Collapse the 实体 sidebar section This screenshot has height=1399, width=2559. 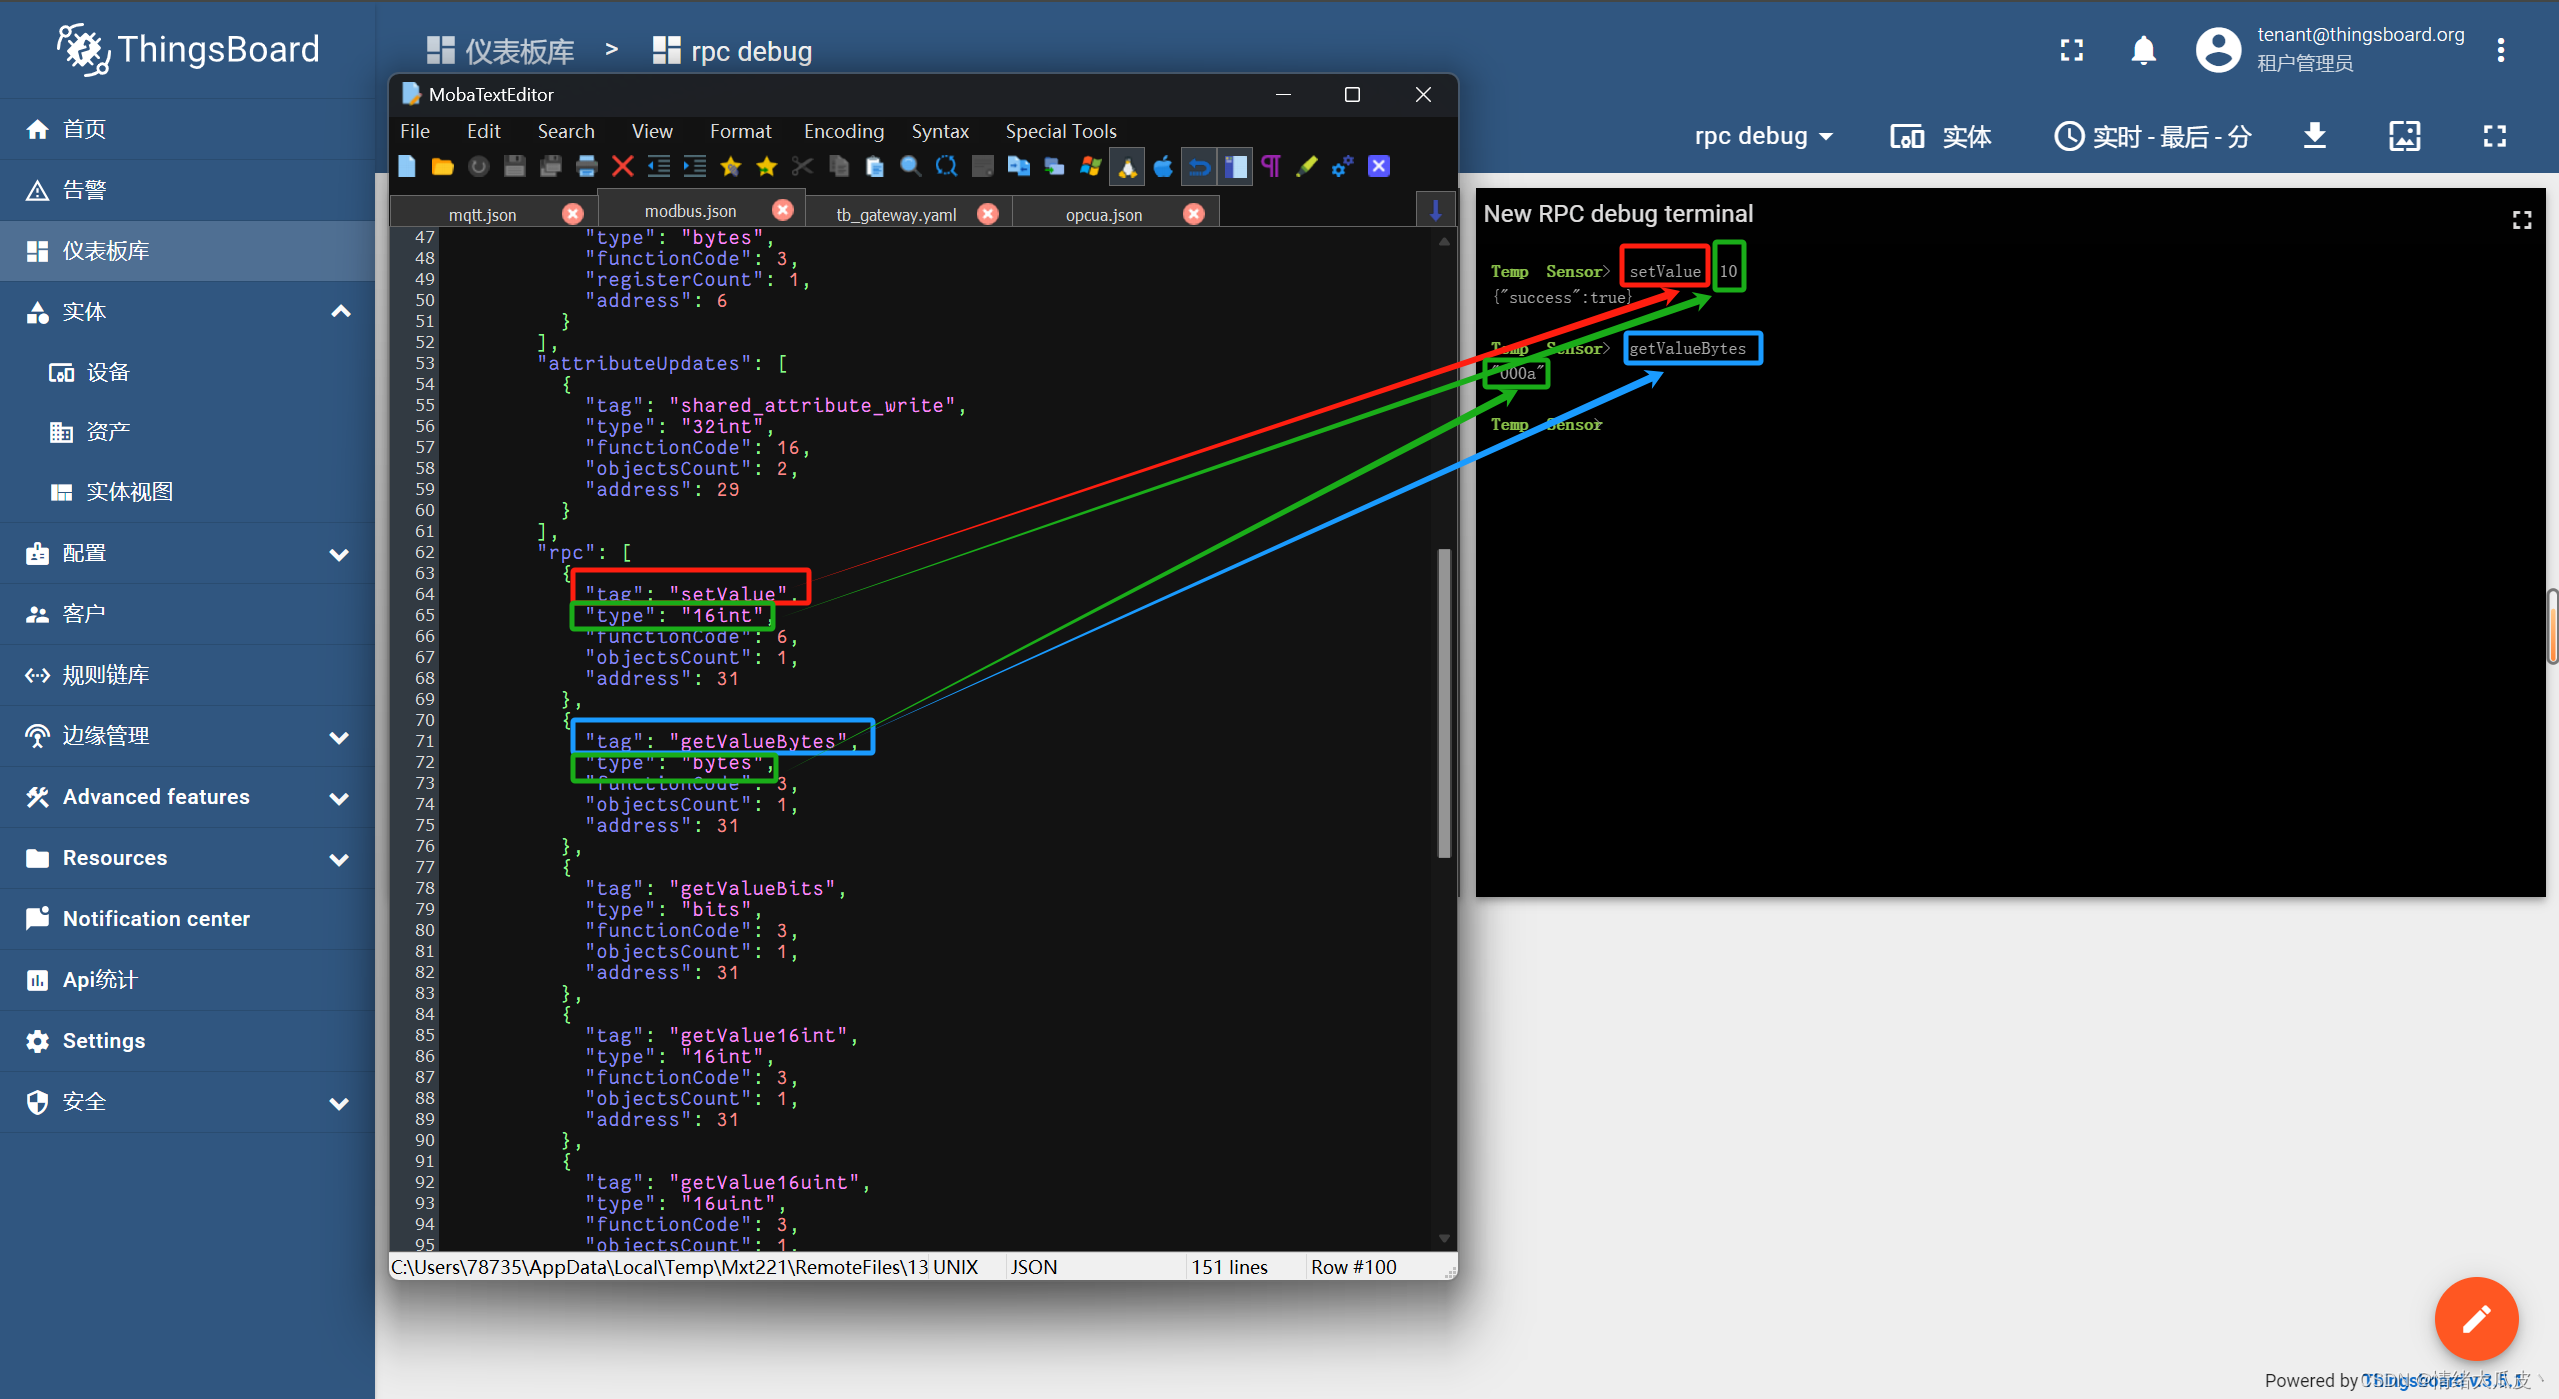coord(340,311)
